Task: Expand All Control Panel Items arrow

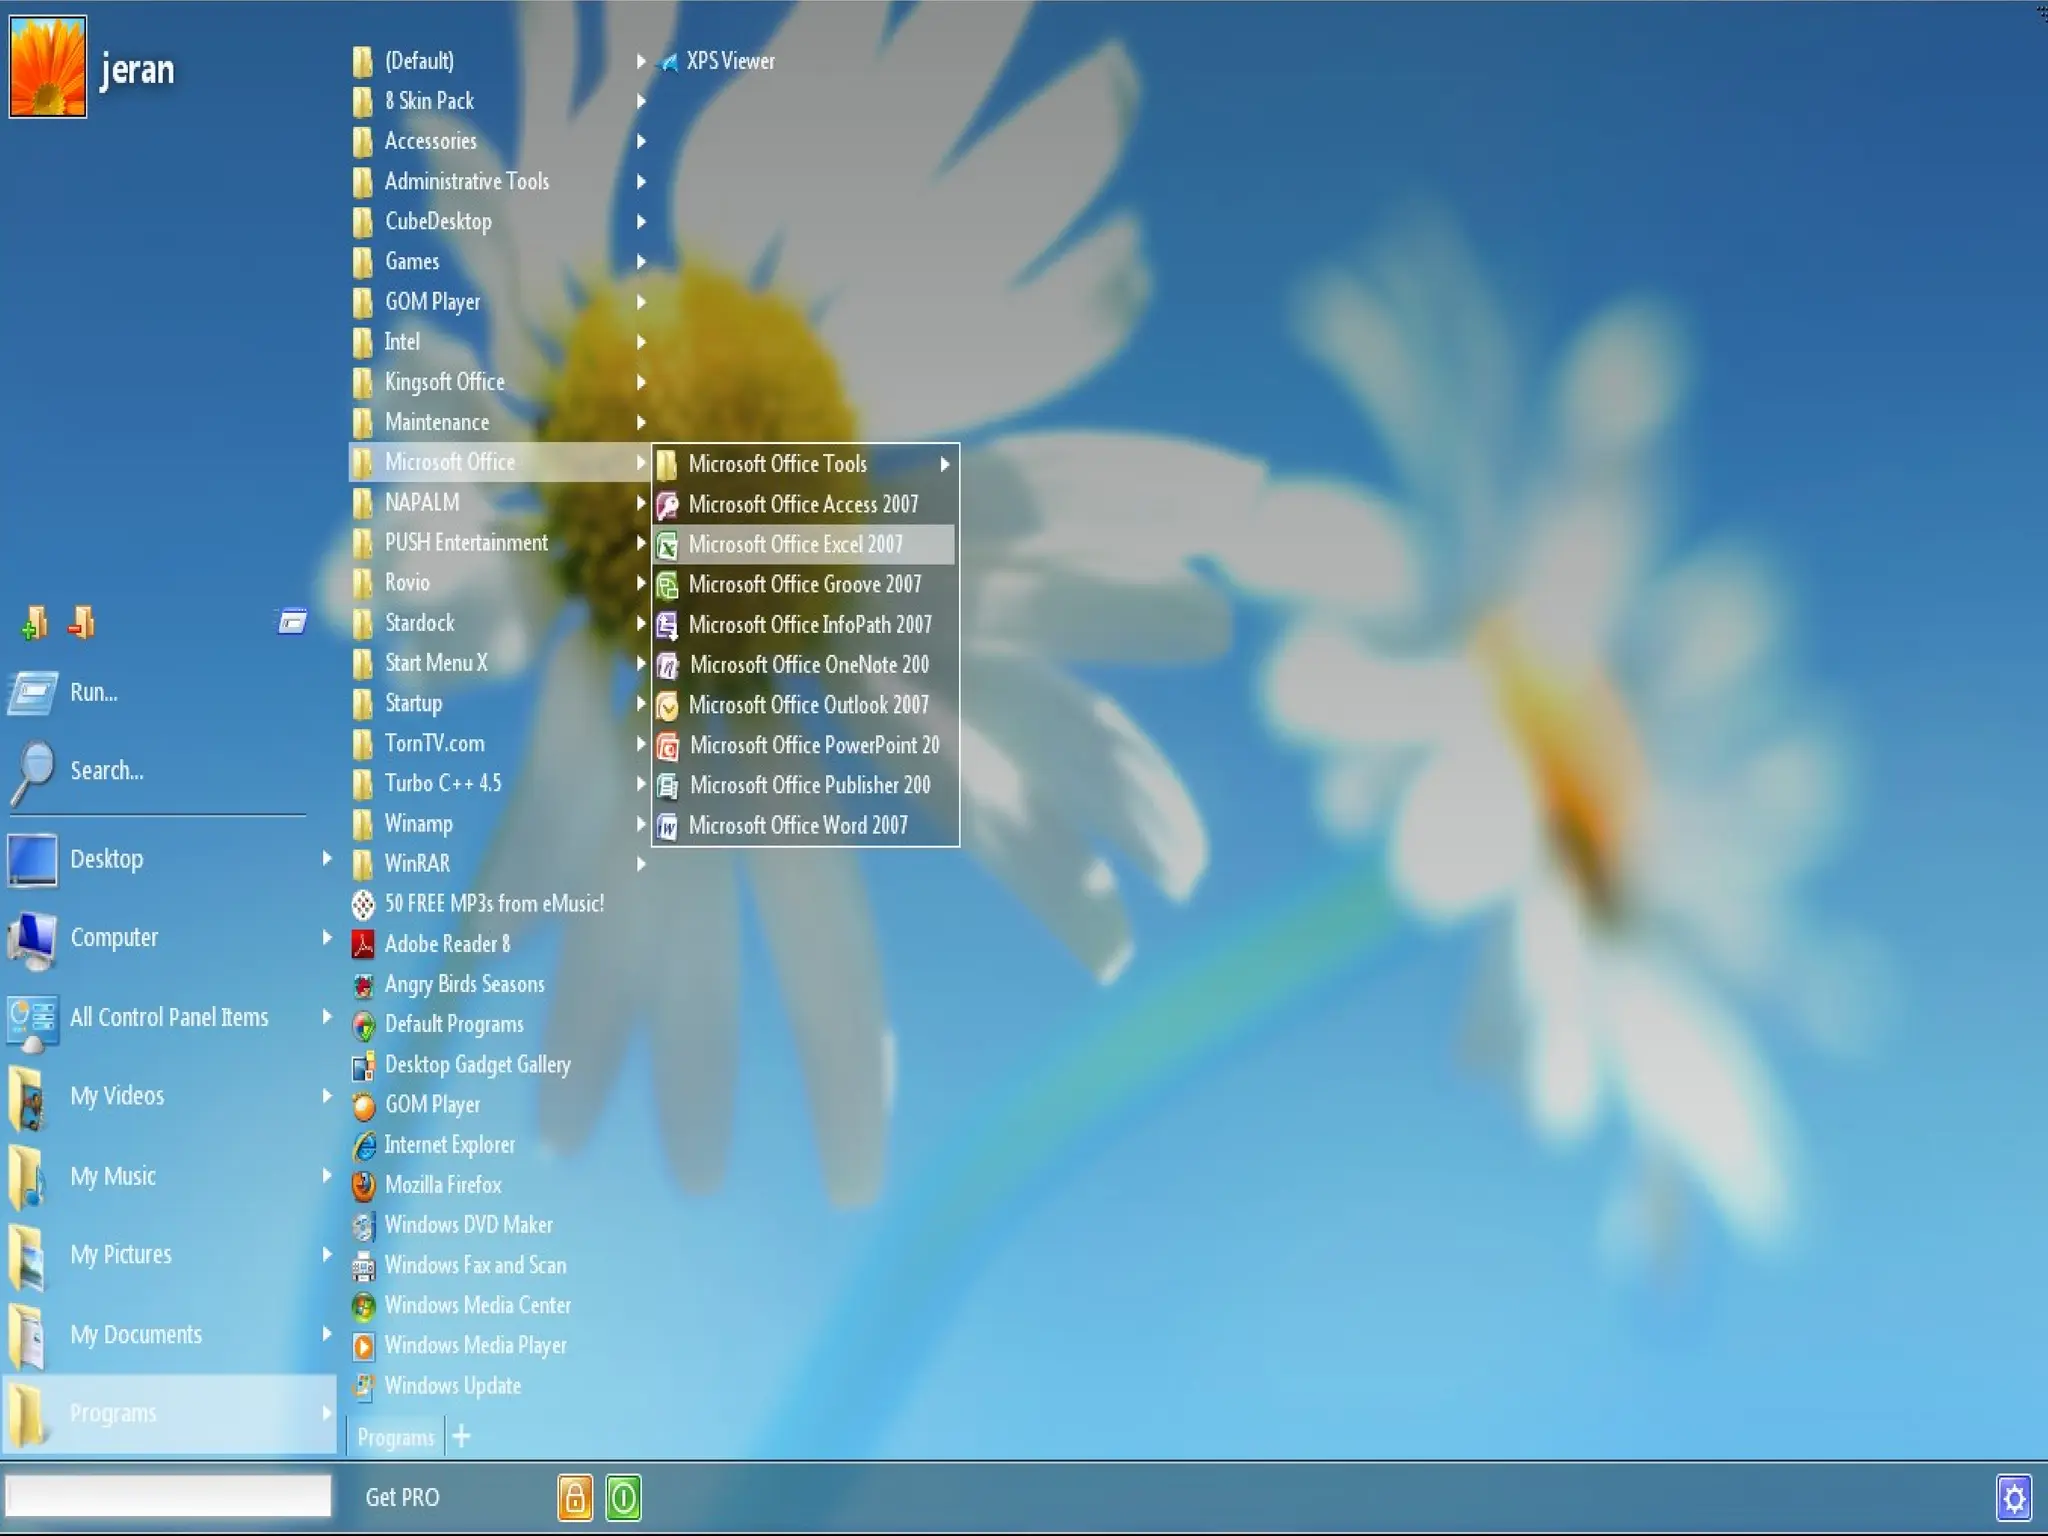Action: [326, 1016]
